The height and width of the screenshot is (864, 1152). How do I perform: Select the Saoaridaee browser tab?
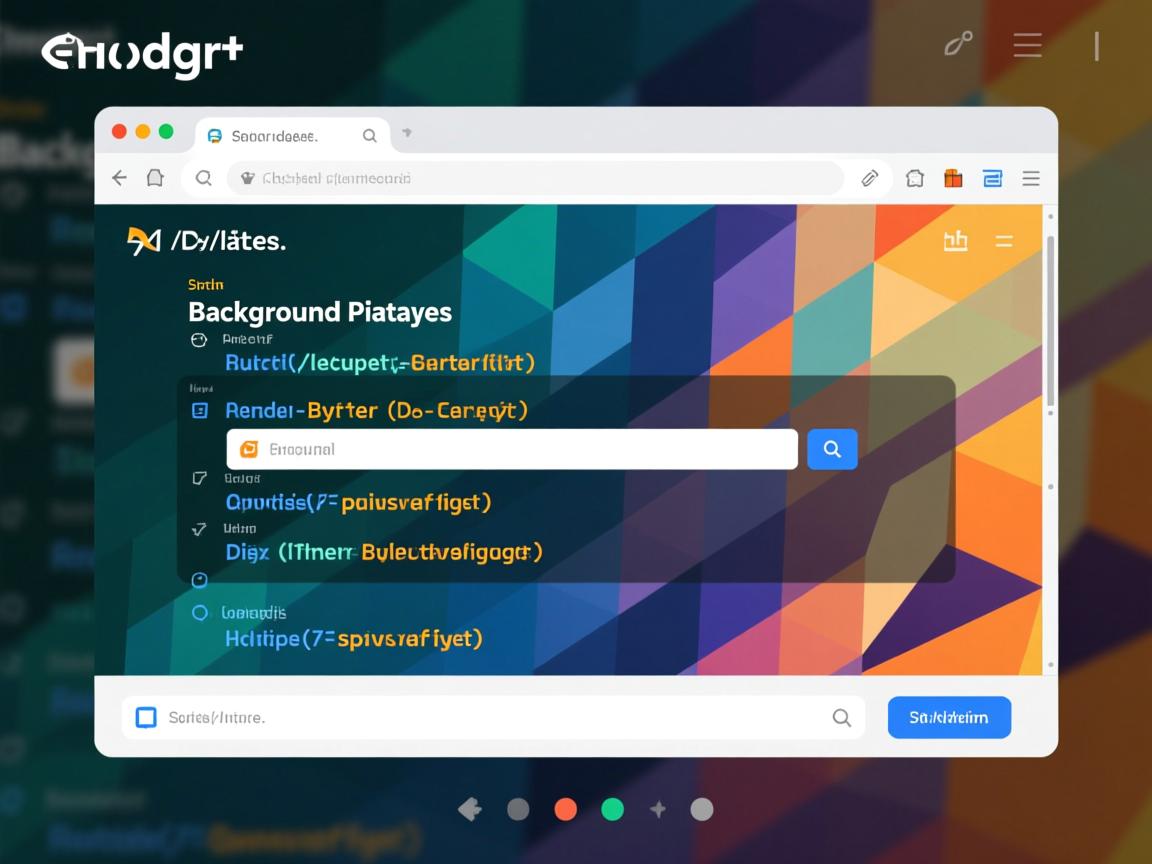click(275, 135)
